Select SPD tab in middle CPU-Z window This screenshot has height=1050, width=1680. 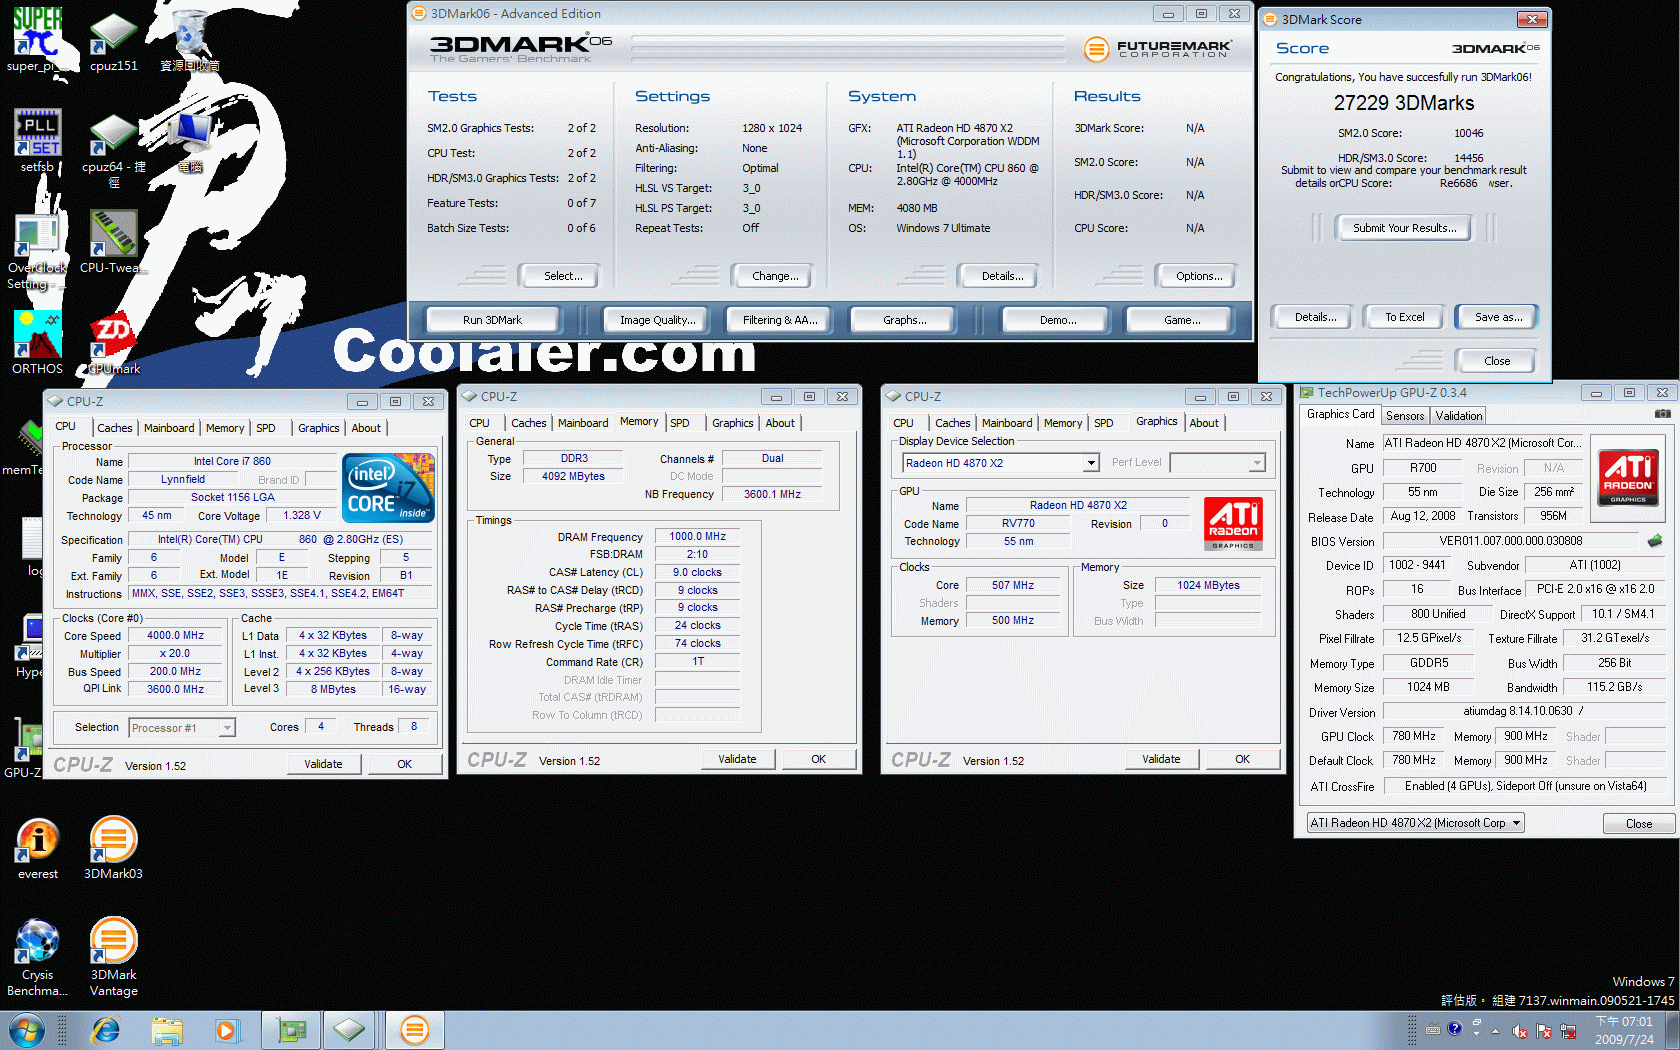point(680,423)
